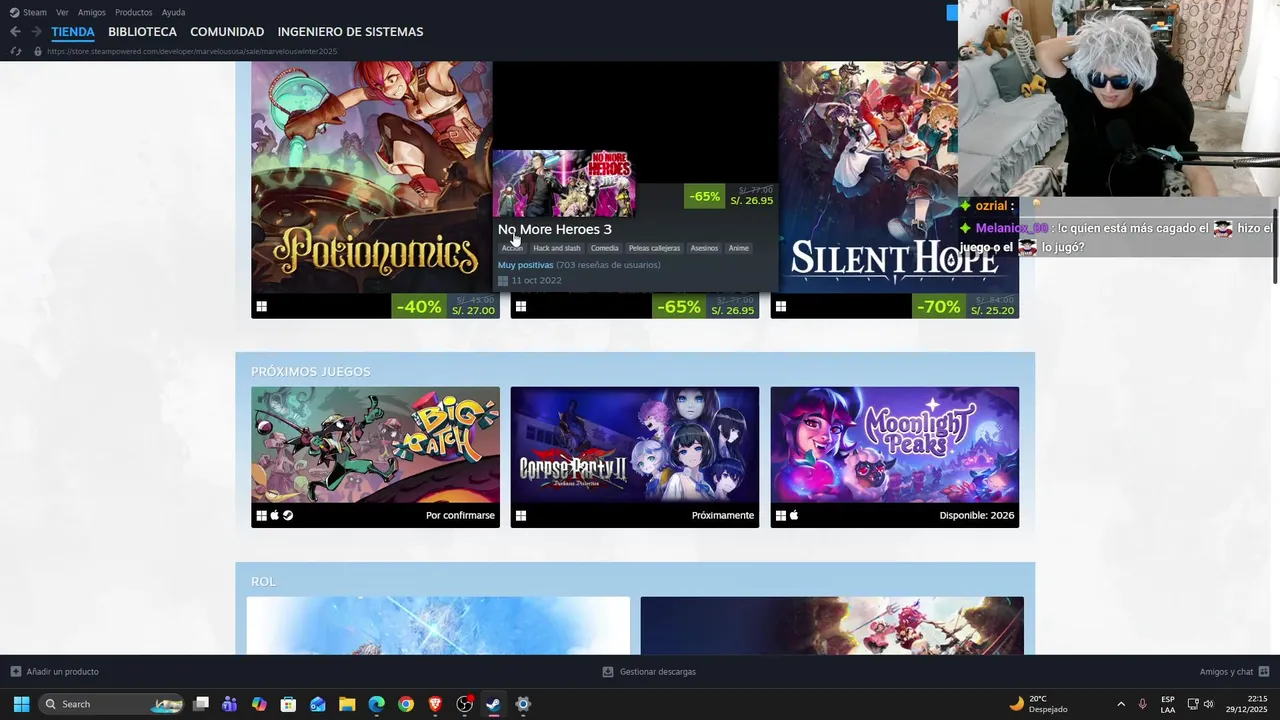Open Brave browser from the taskbar

pos(435,704)
